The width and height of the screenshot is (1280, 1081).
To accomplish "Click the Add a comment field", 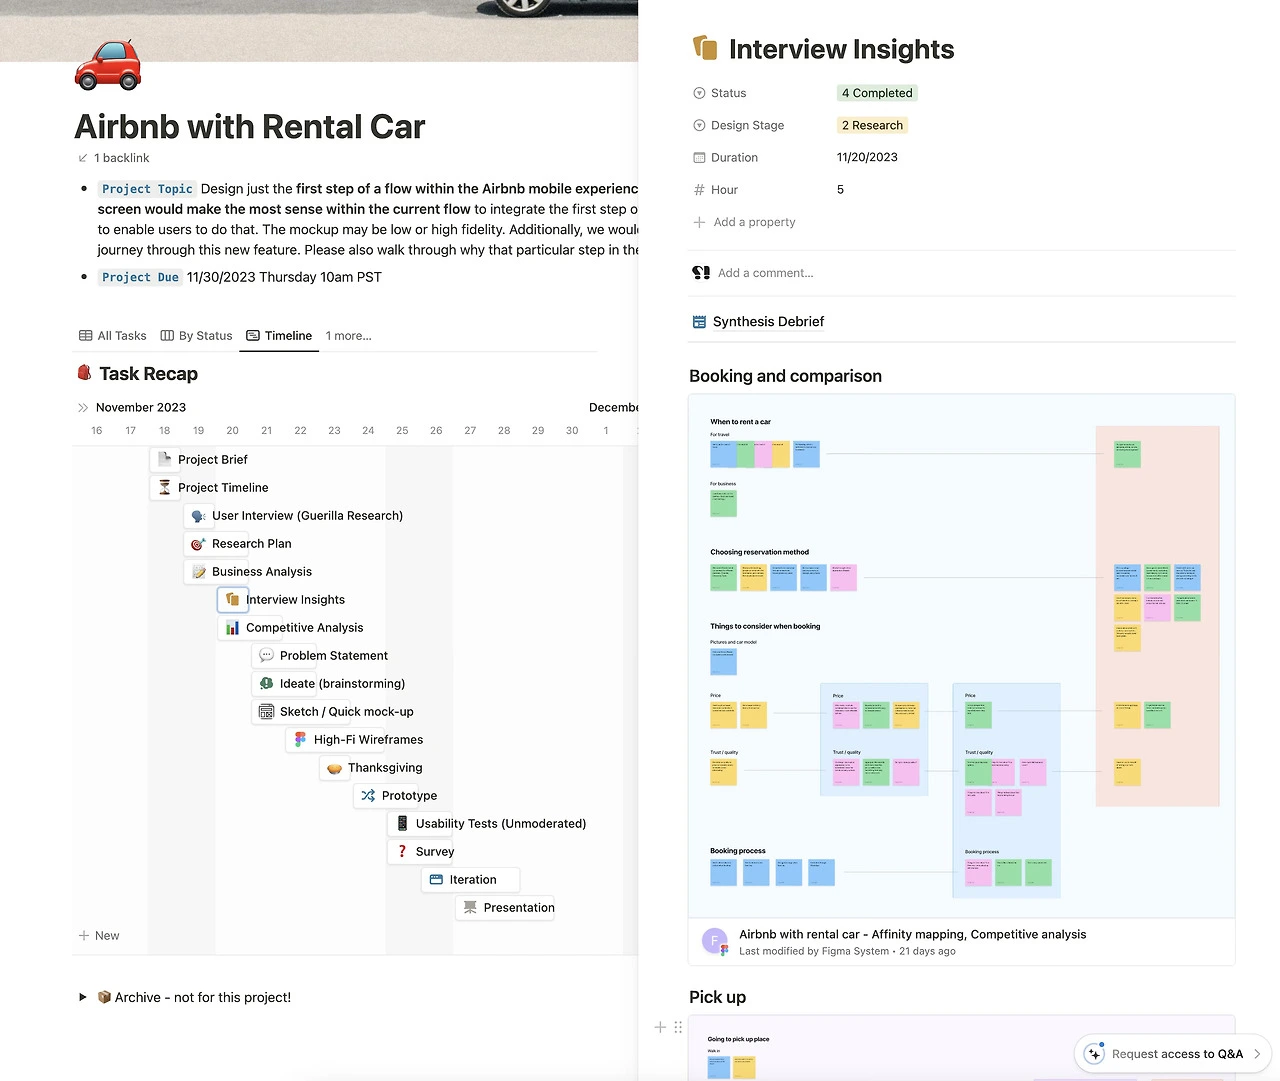I will pyautogui.click(x=765, y=273).
